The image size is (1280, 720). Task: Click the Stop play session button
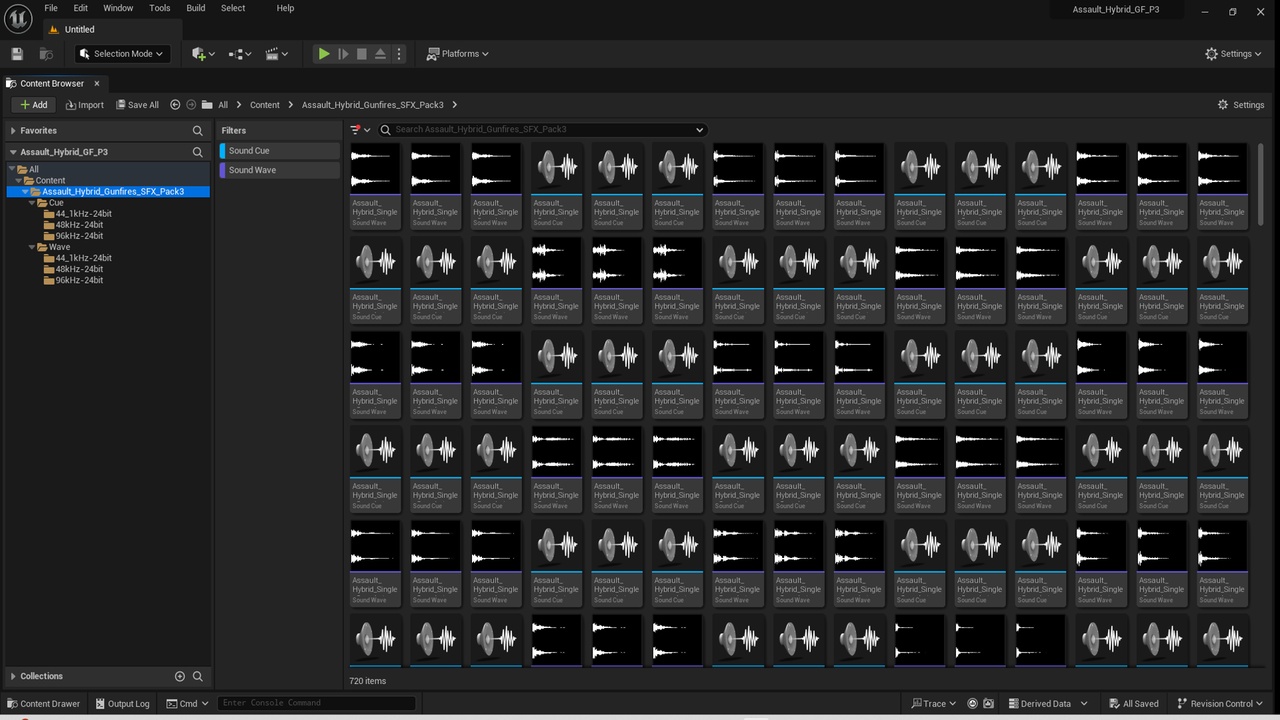pyautogui.click(x=362, y=54)
